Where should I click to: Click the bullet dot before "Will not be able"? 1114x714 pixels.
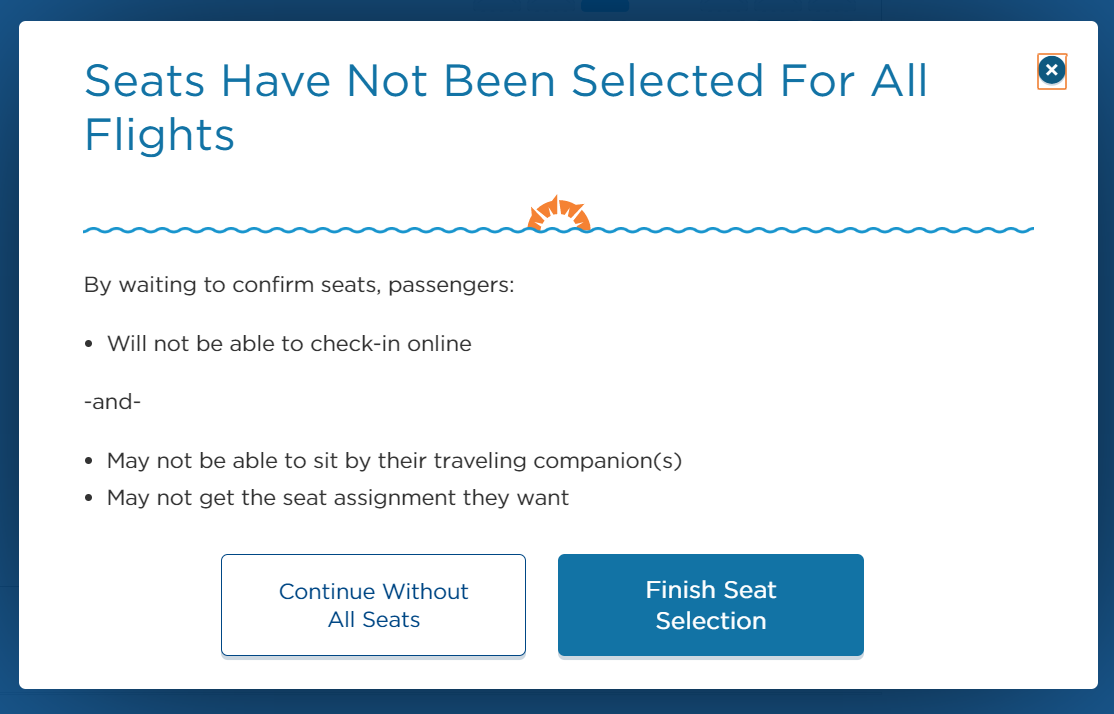click(90, 345)
